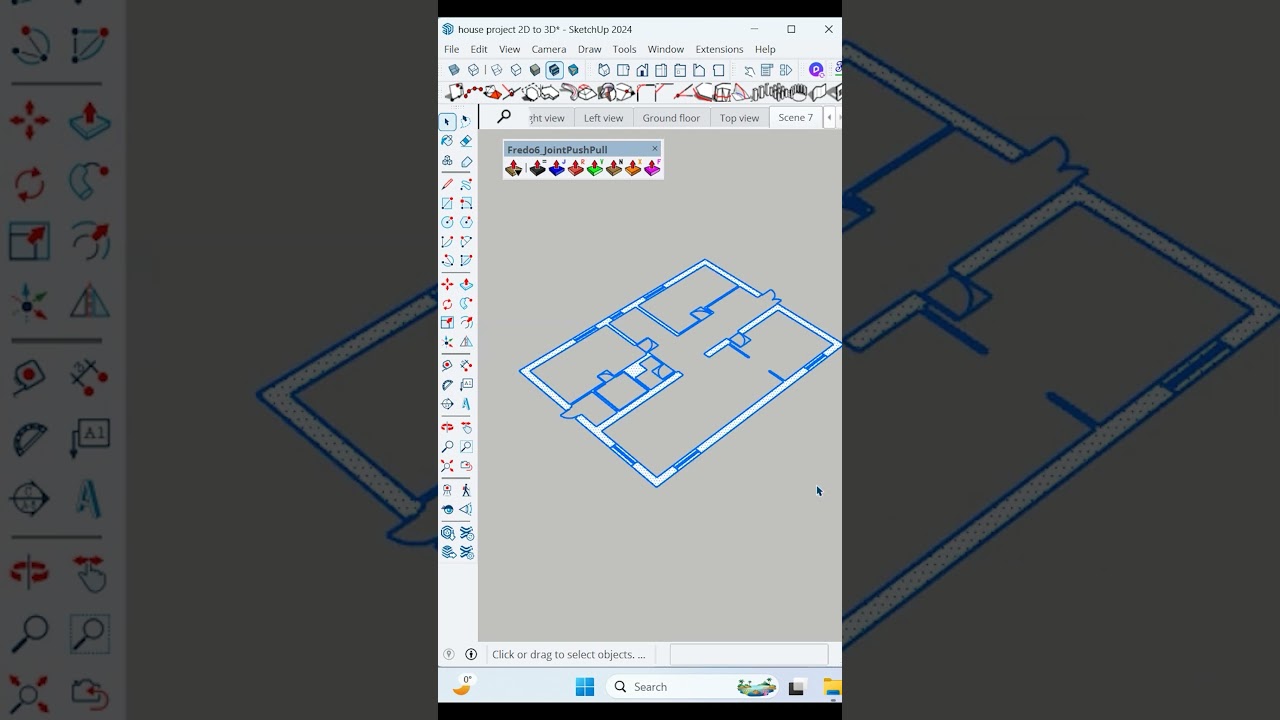
Task: Activate the Move tool
Action: [x=447, y=285]
